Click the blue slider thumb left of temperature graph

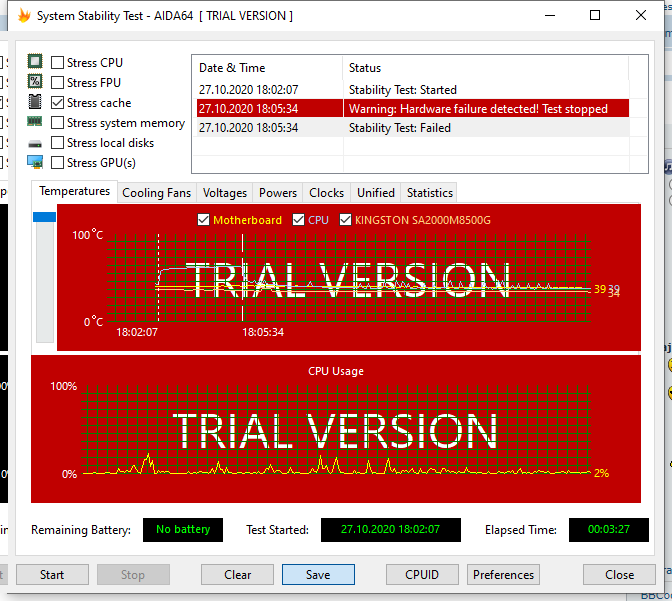point(45,217)
